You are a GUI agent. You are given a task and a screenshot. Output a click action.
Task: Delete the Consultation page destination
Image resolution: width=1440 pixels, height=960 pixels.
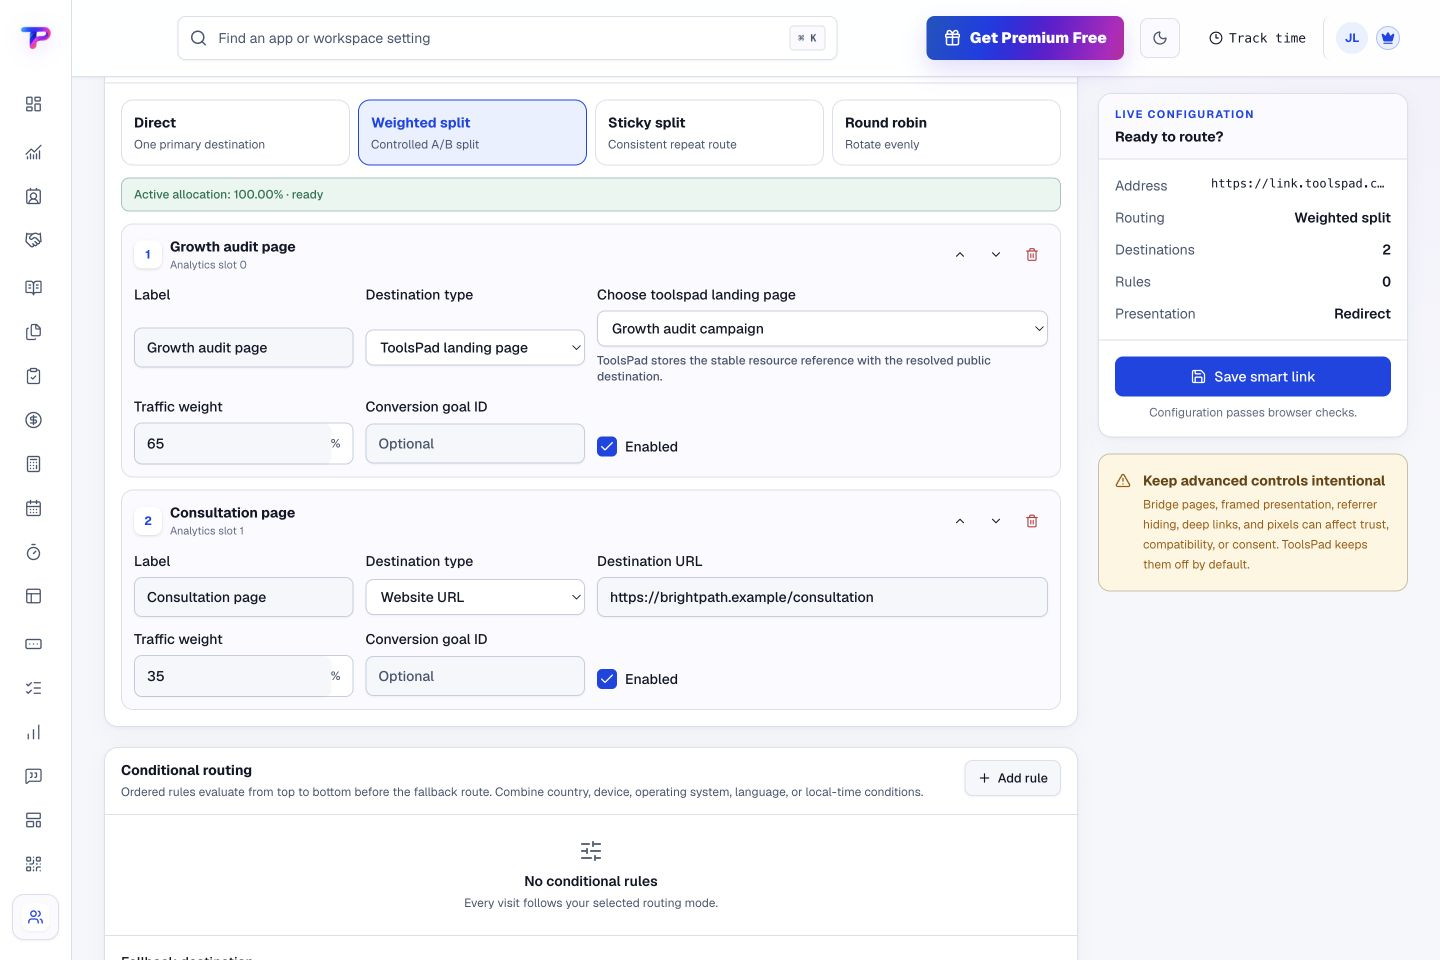tap(1032, 521)
